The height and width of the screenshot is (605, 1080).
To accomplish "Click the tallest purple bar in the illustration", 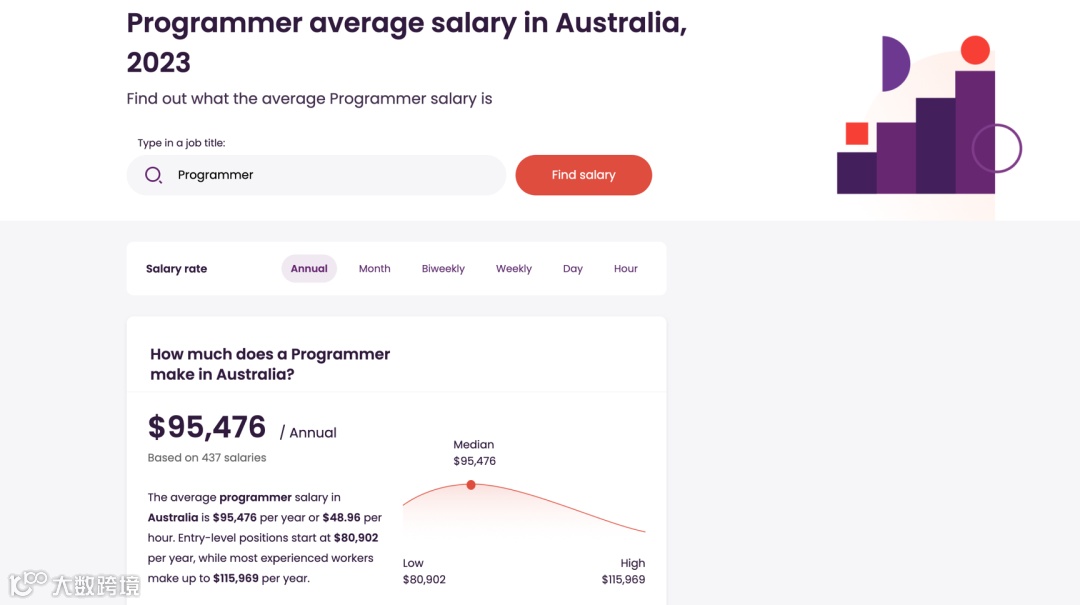I will (975, 130).
